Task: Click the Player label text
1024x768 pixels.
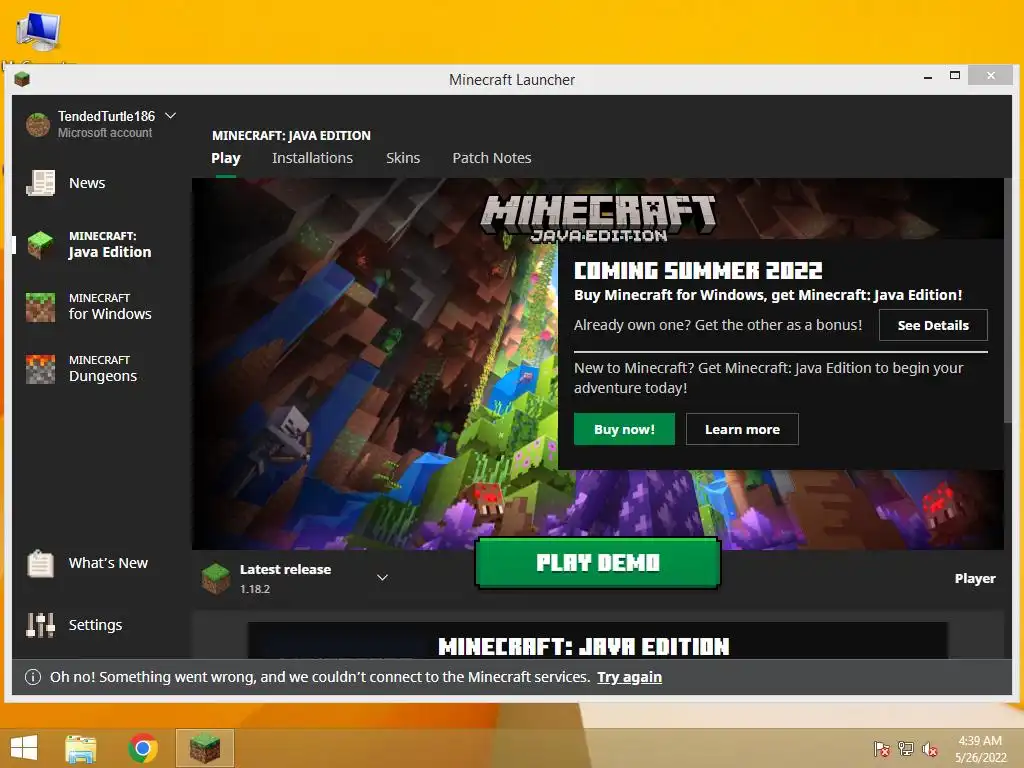Action: coord(975,579)
